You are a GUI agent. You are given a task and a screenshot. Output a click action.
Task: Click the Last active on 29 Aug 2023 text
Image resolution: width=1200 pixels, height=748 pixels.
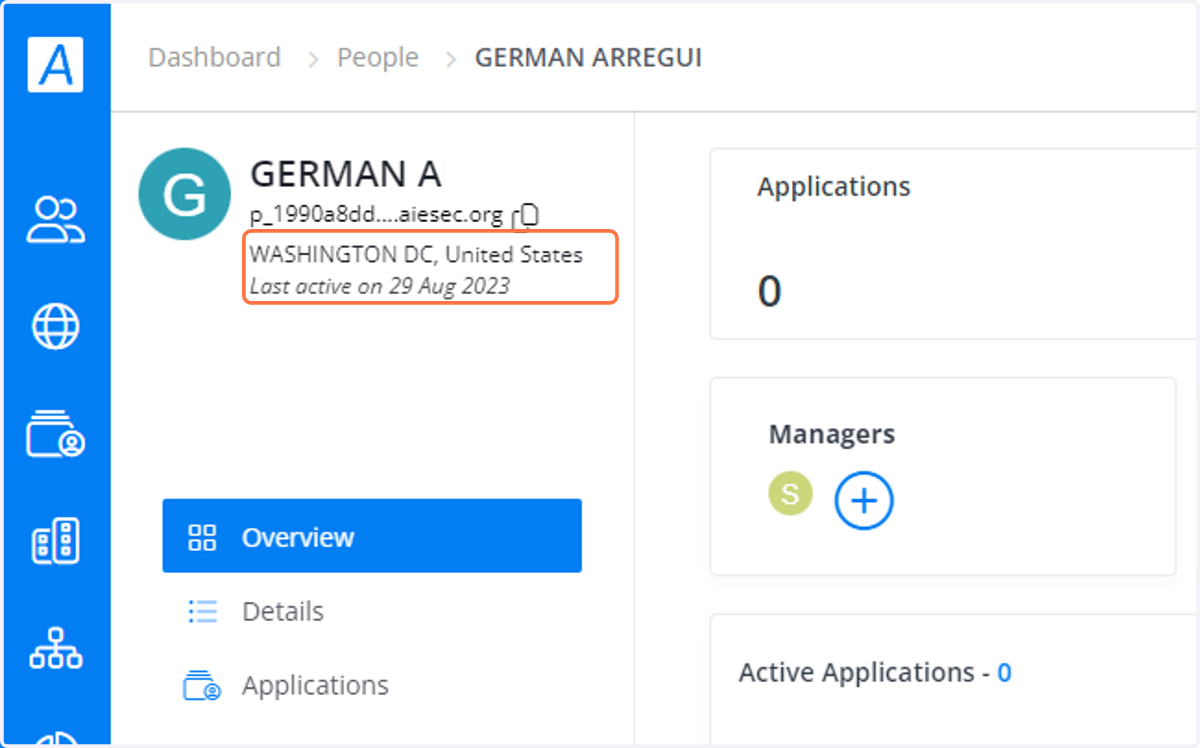pos(380,286)
